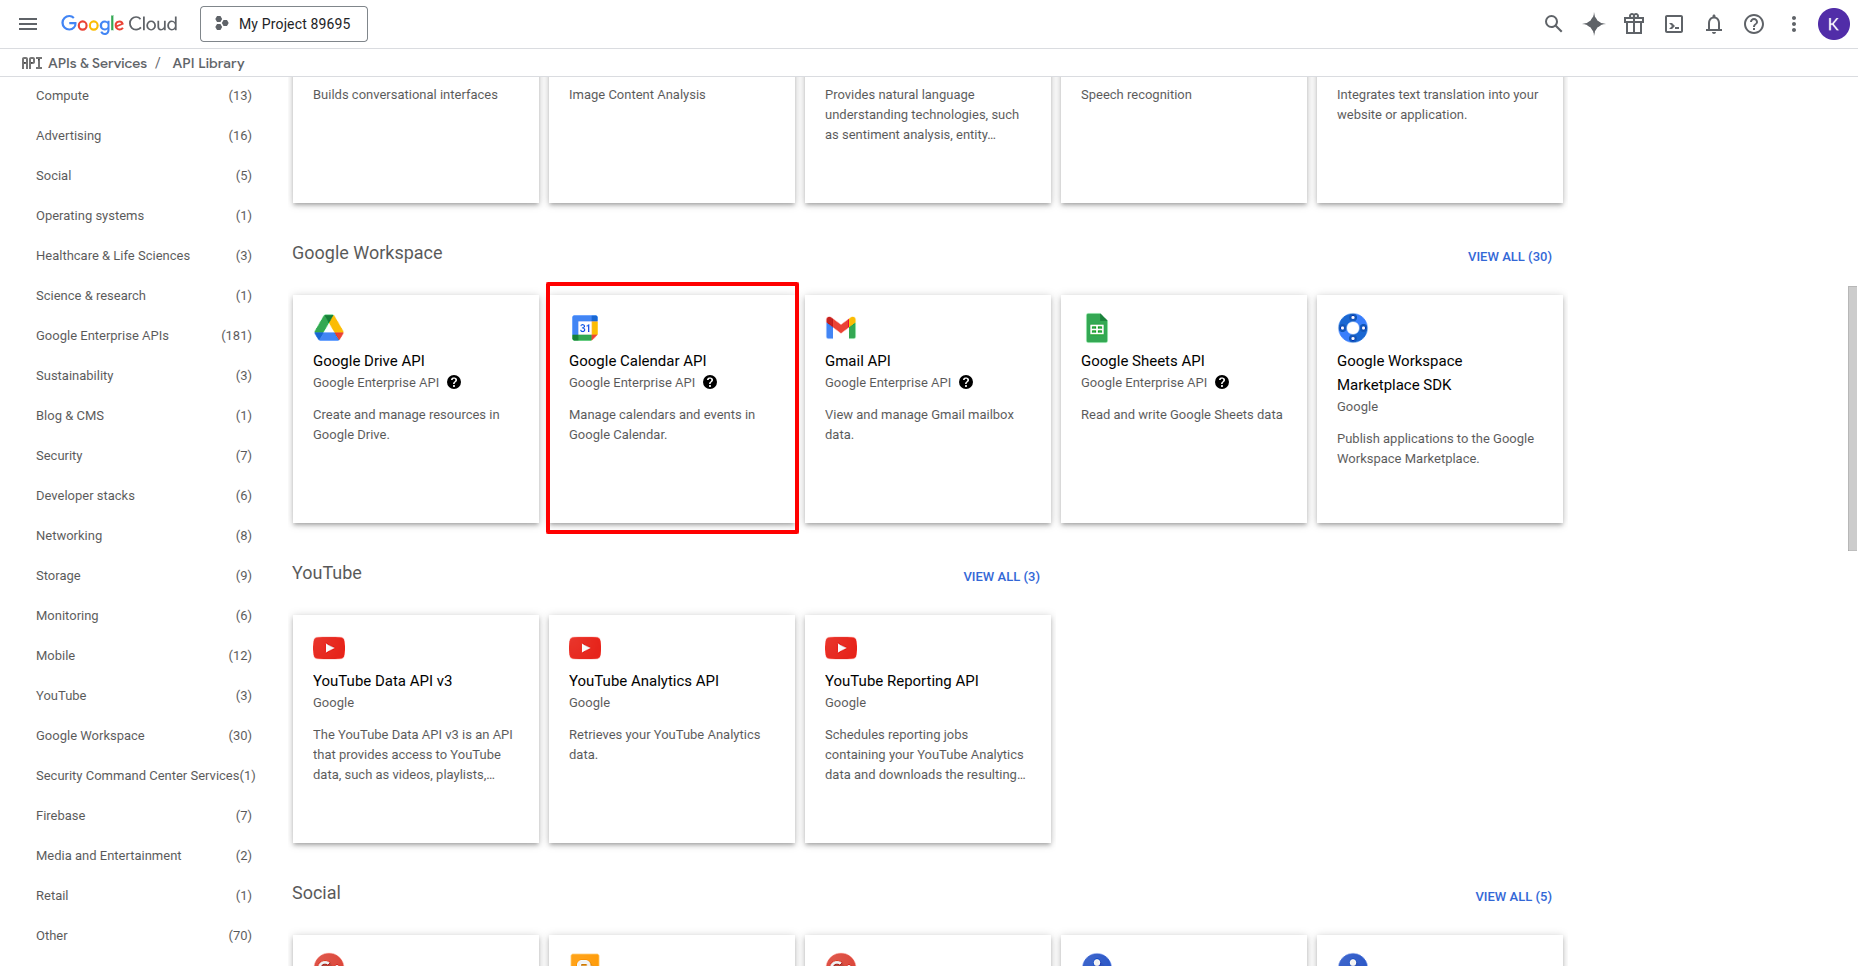
Task: Click the YouTube Data API v3 logo
Action: click(x=329, y=648)
